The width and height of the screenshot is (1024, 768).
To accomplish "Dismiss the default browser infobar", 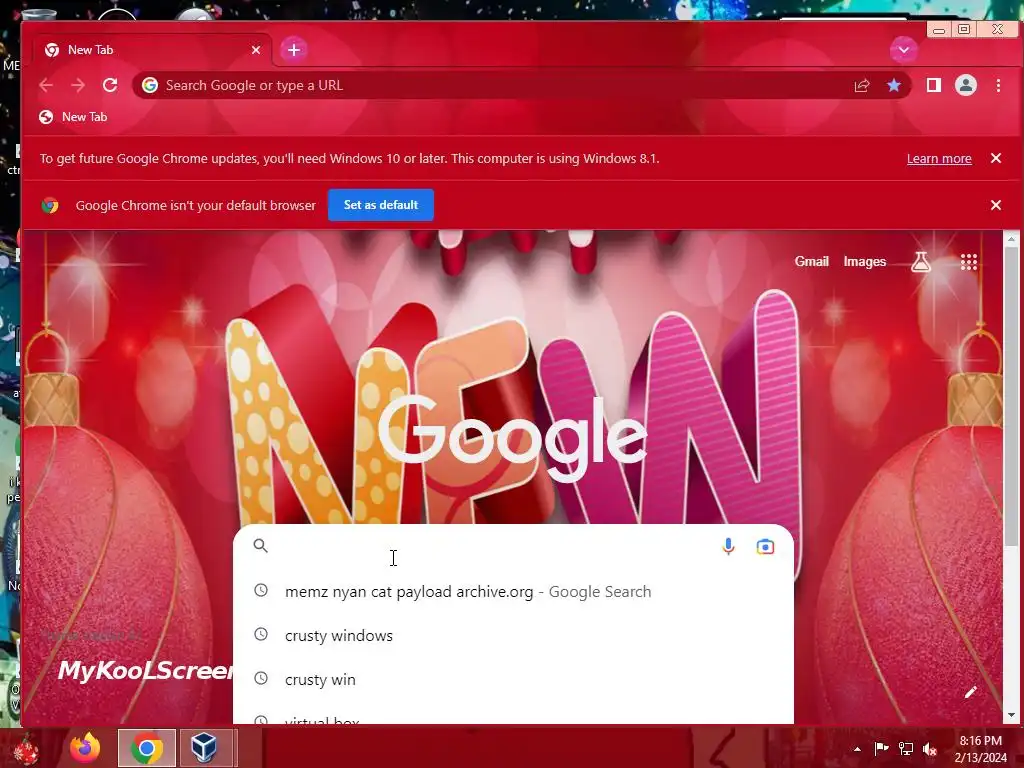I will 996,205.
